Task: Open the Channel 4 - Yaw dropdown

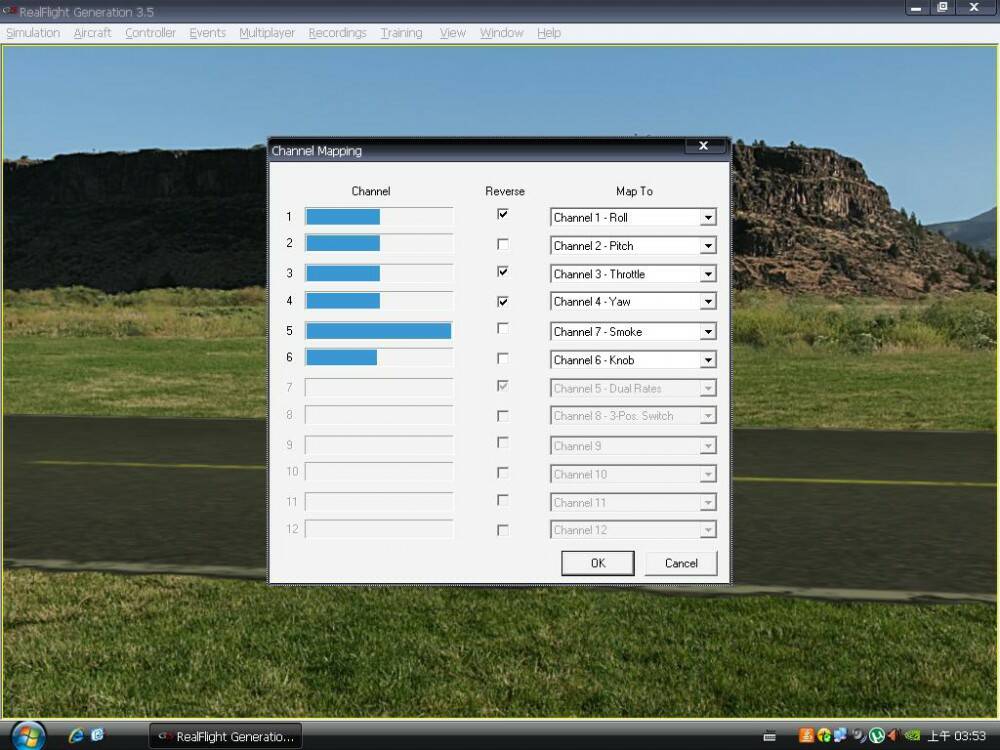Action: tap(633, 302)
